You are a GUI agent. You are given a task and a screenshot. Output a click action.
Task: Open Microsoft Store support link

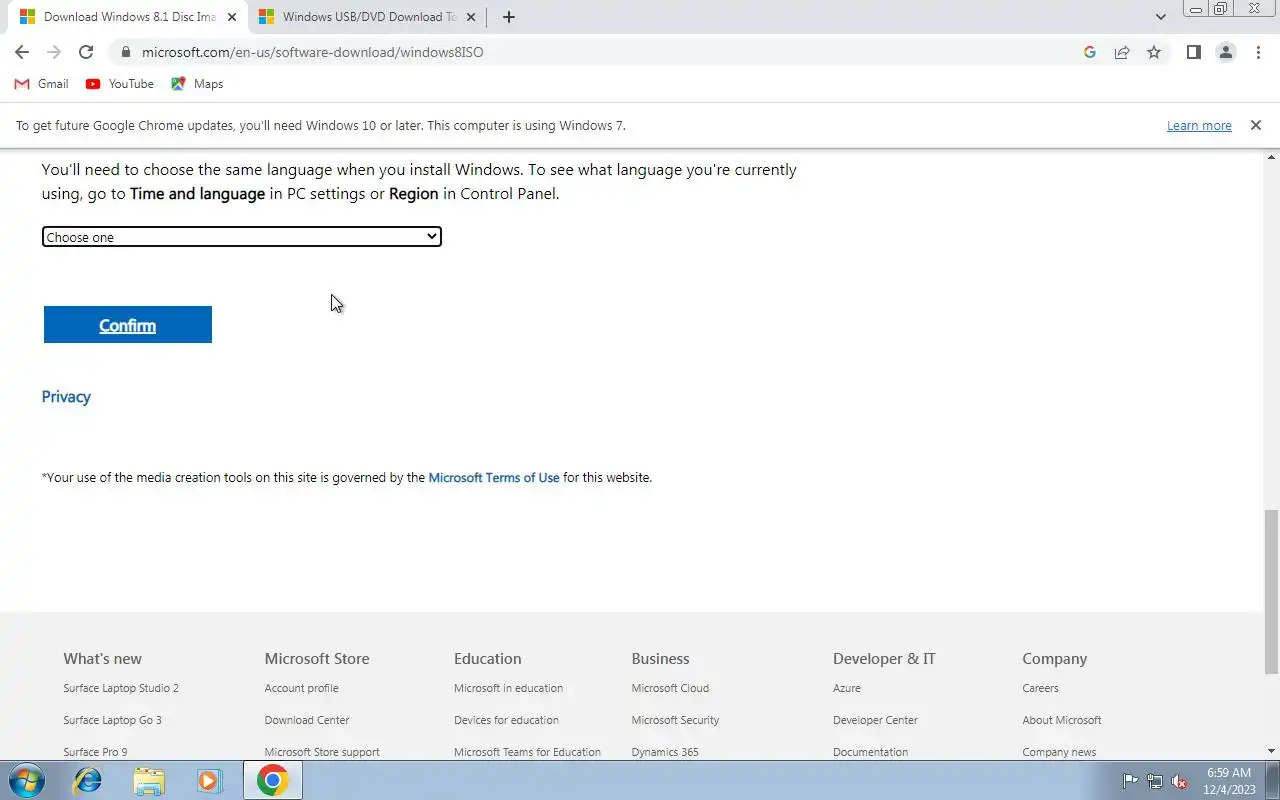coord(322,752)
